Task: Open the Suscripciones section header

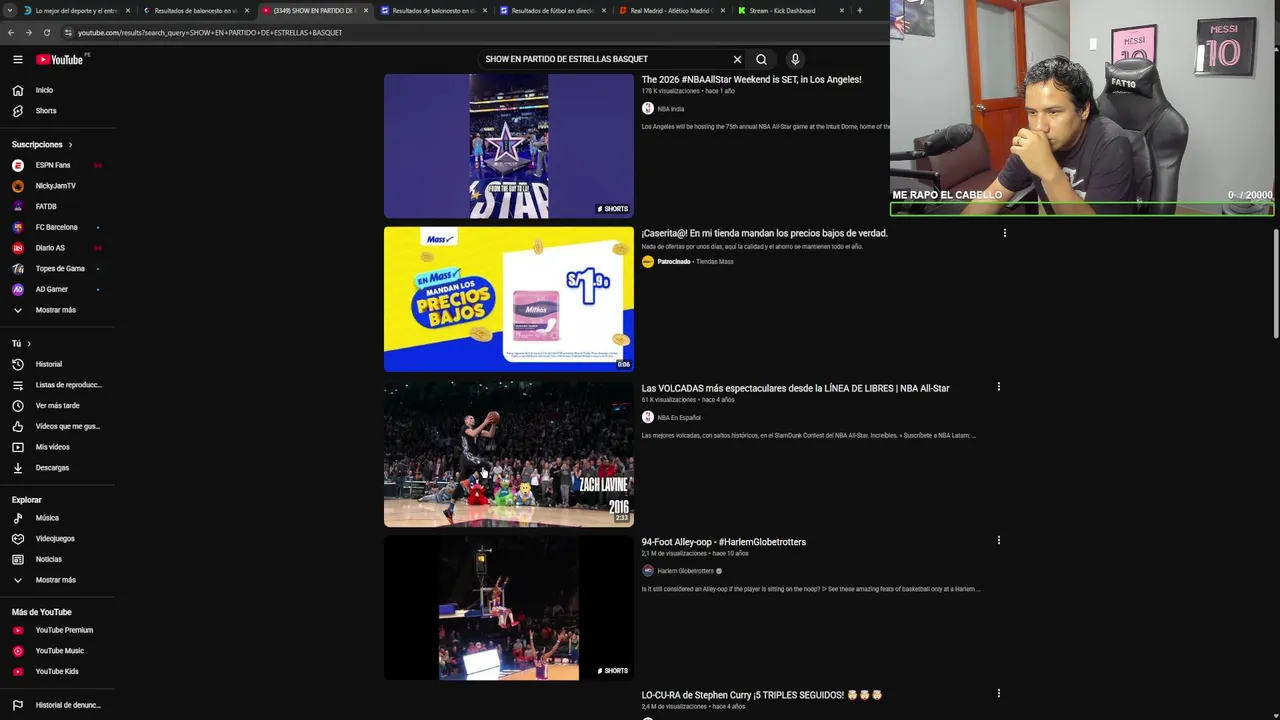Action: click(42, 144)
